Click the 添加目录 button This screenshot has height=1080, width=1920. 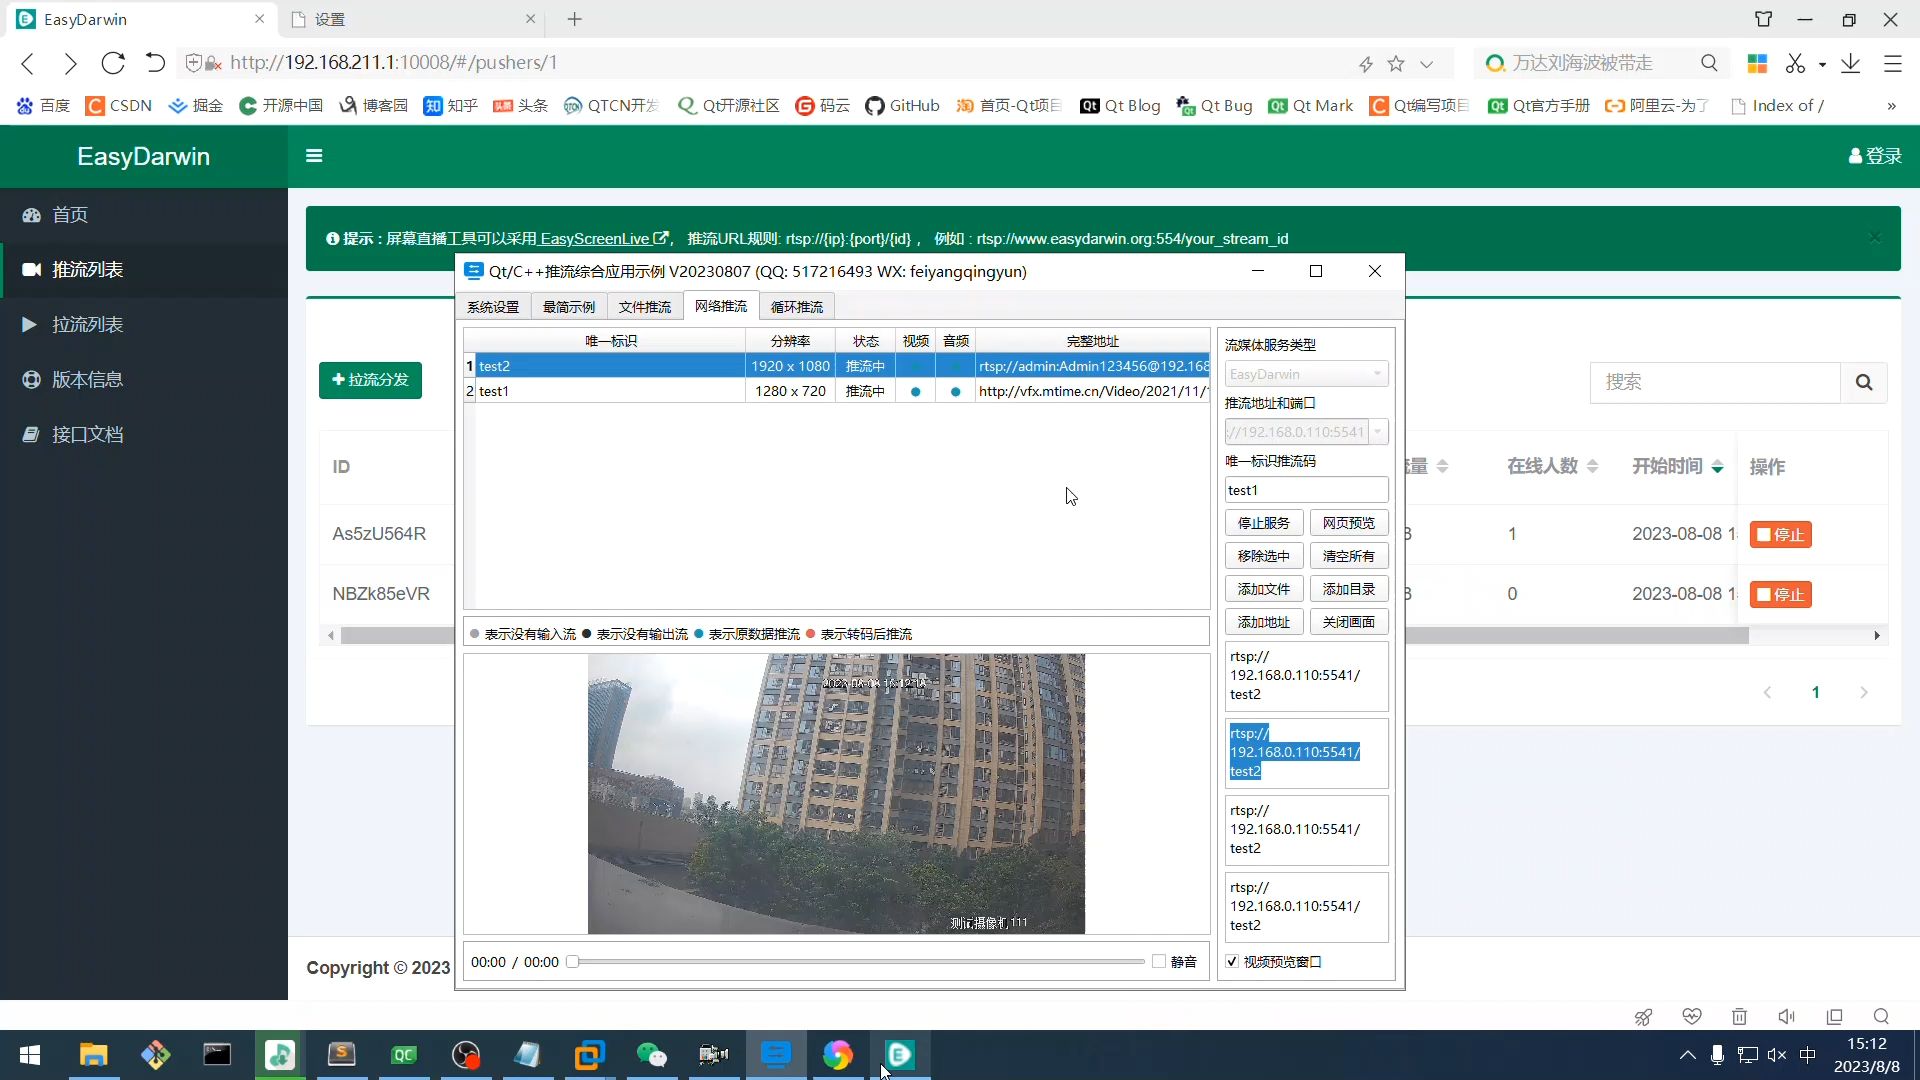tap(1349, 589)
